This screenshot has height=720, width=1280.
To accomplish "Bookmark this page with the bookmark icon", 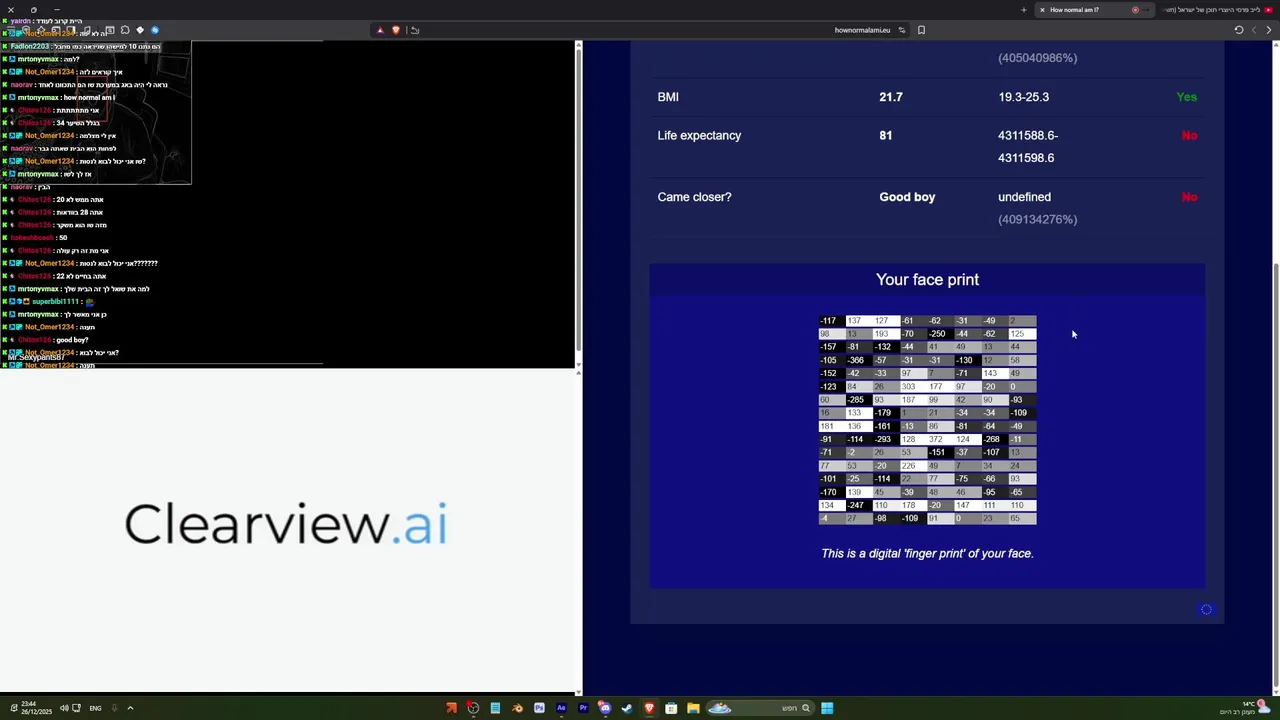I will coord(921,30).
